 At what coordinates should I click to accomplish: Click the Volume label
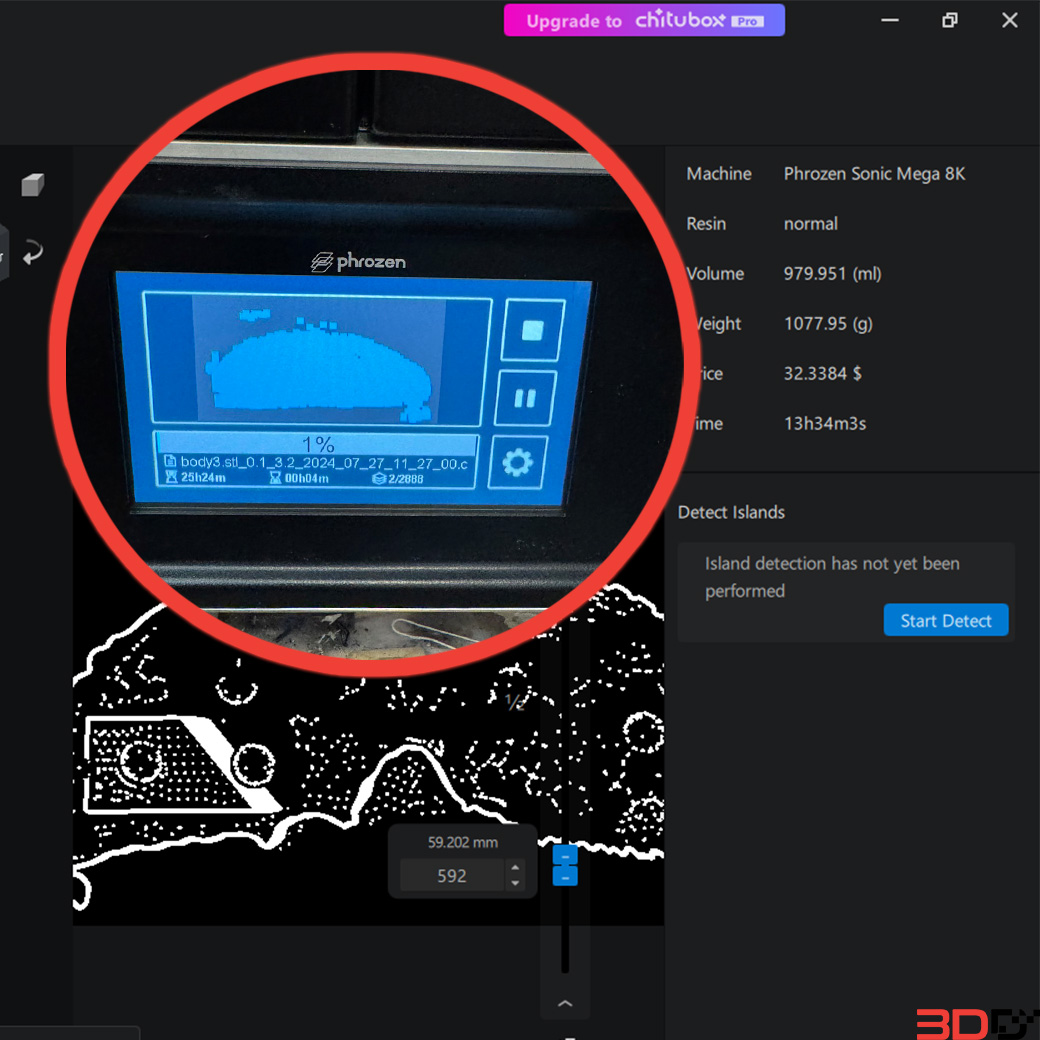coord(715,274)
